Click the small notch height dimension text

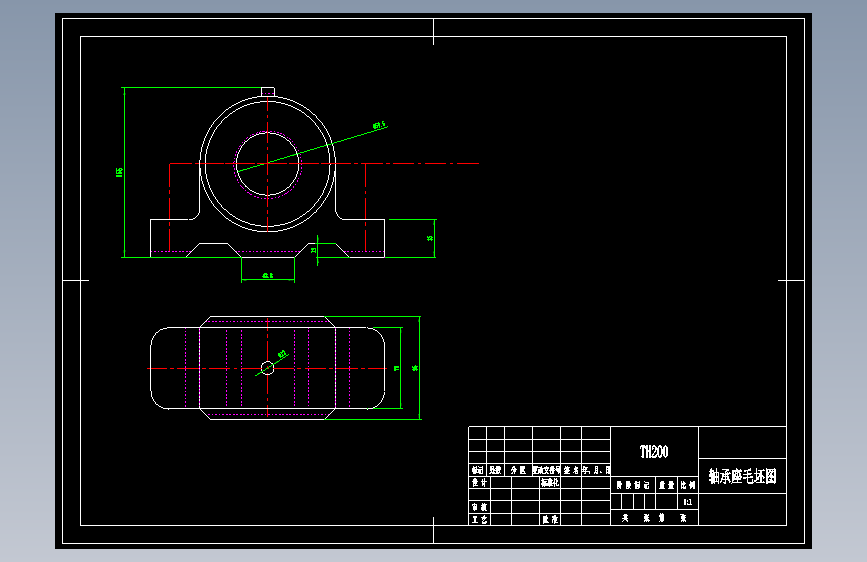tap(314, 250)
